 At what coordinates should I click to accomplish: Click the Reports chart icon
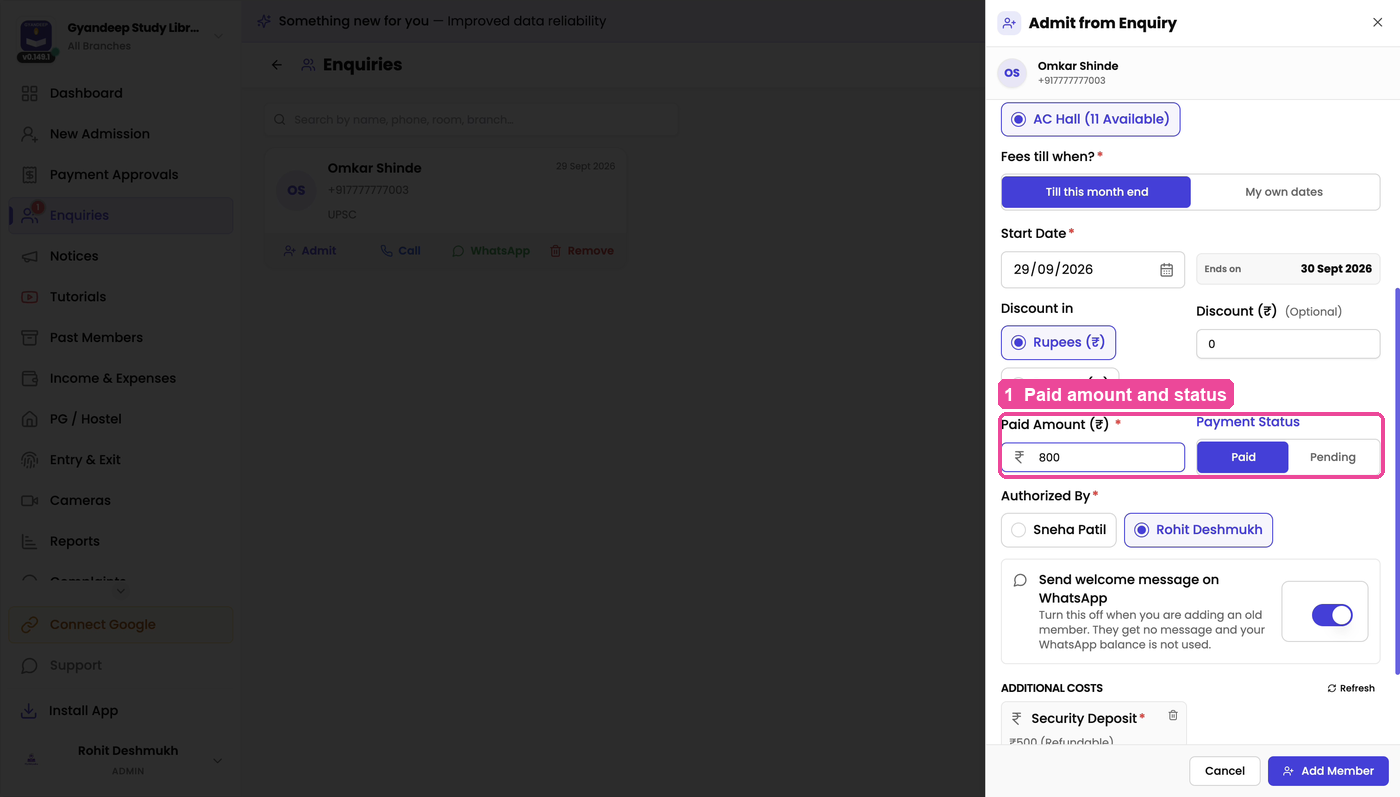(x=30, y=541)
